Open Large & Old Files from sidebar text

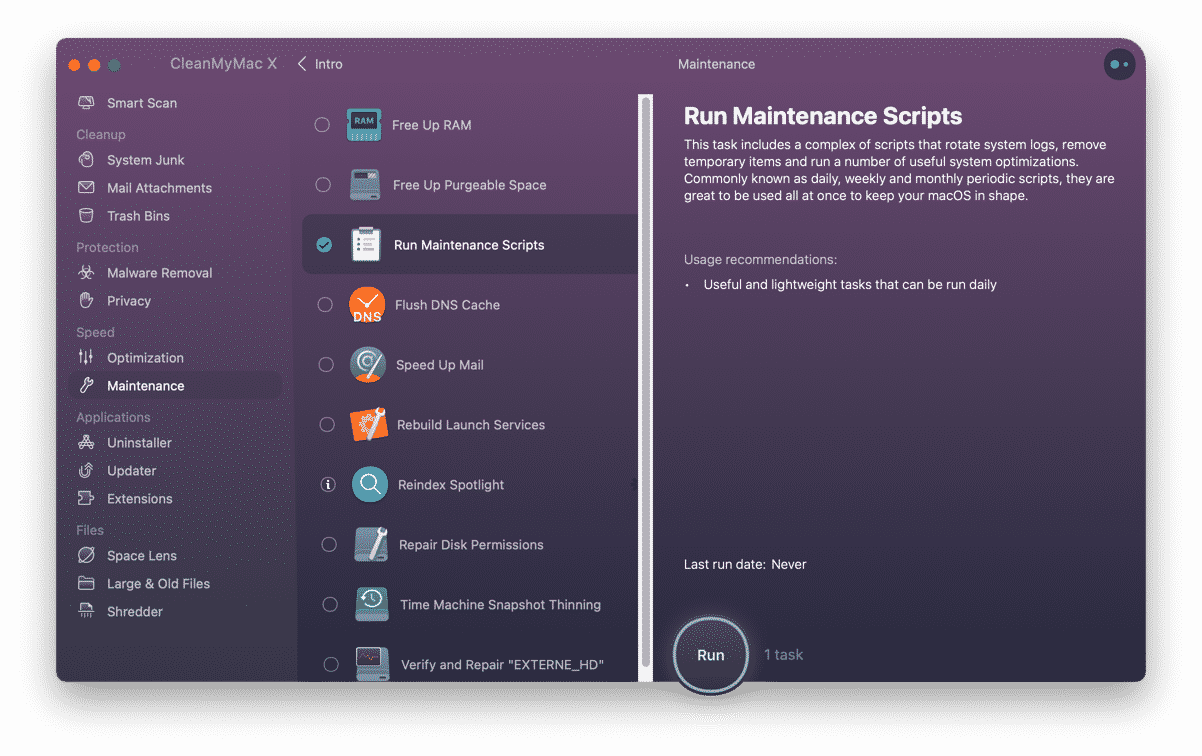pos(159,584)
